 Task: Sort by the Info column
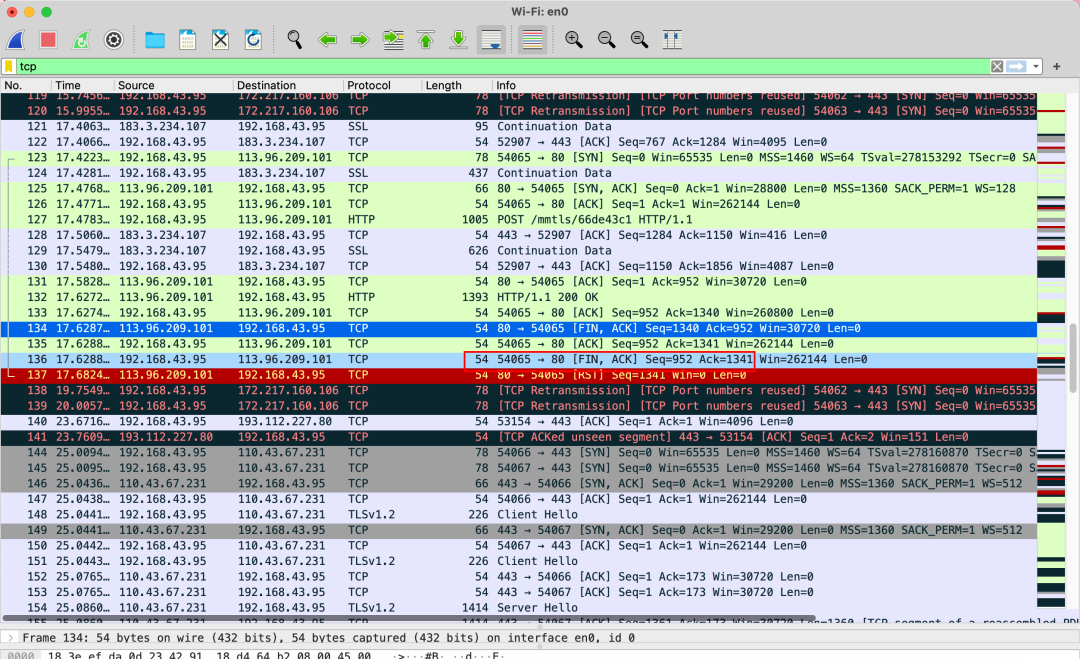click(765, 85)
